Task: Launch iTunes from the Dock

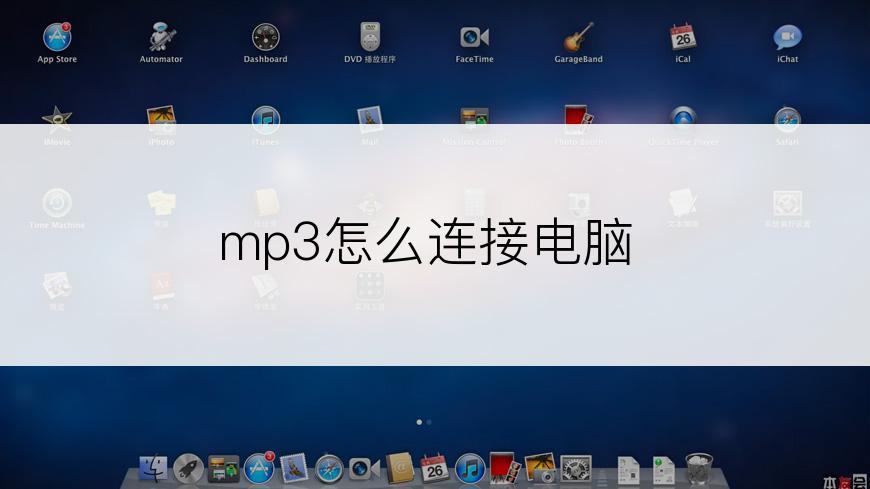Action: (470, 468)
